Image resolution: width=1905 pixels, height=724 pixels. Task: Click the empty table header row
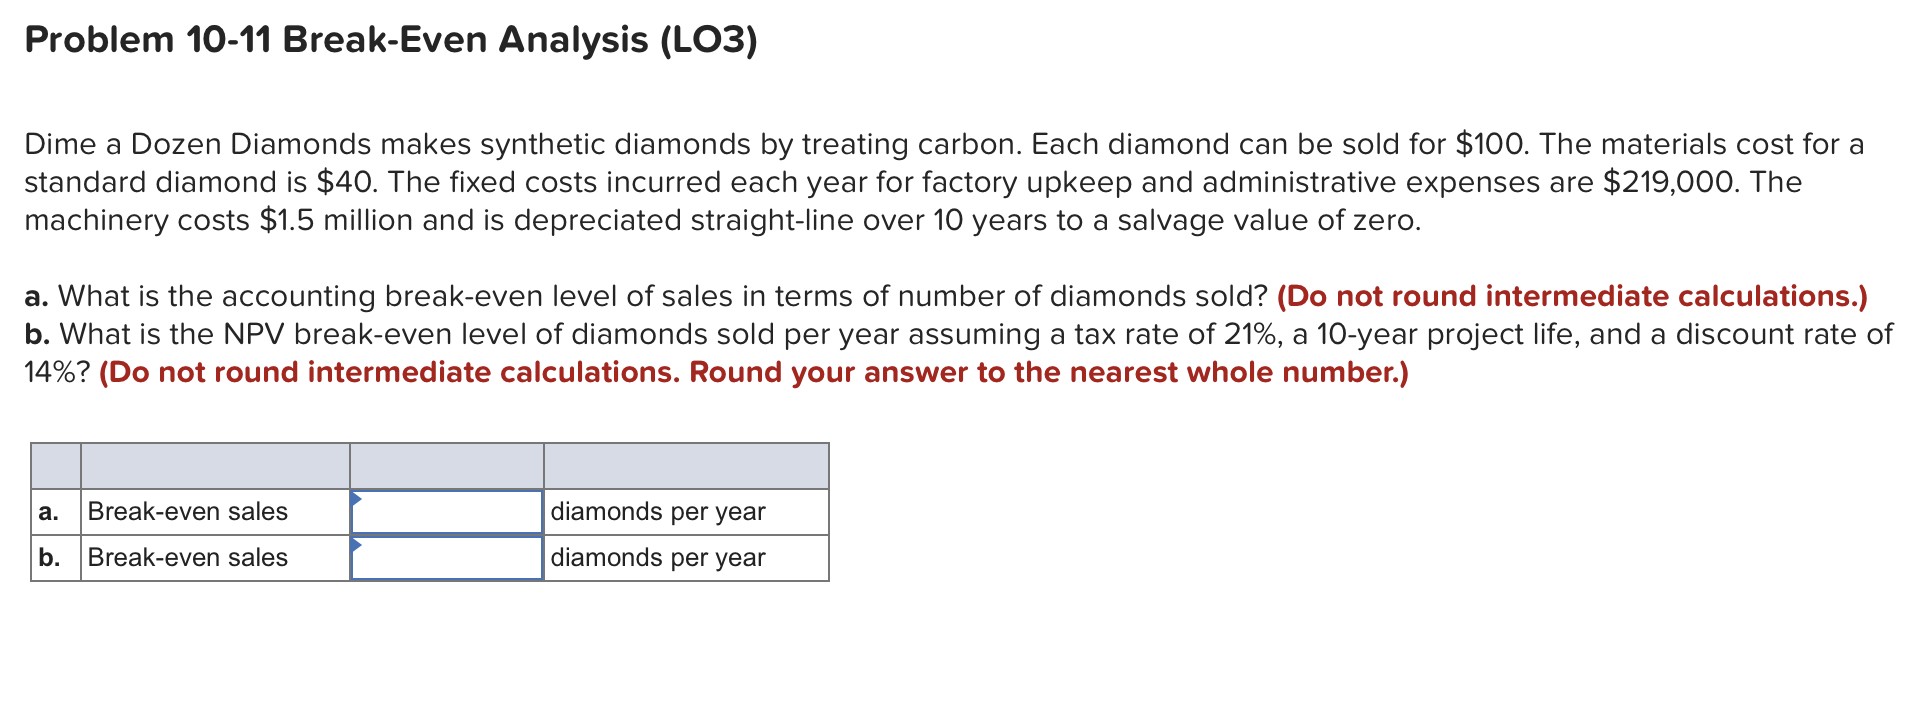(x=430, y=466)
